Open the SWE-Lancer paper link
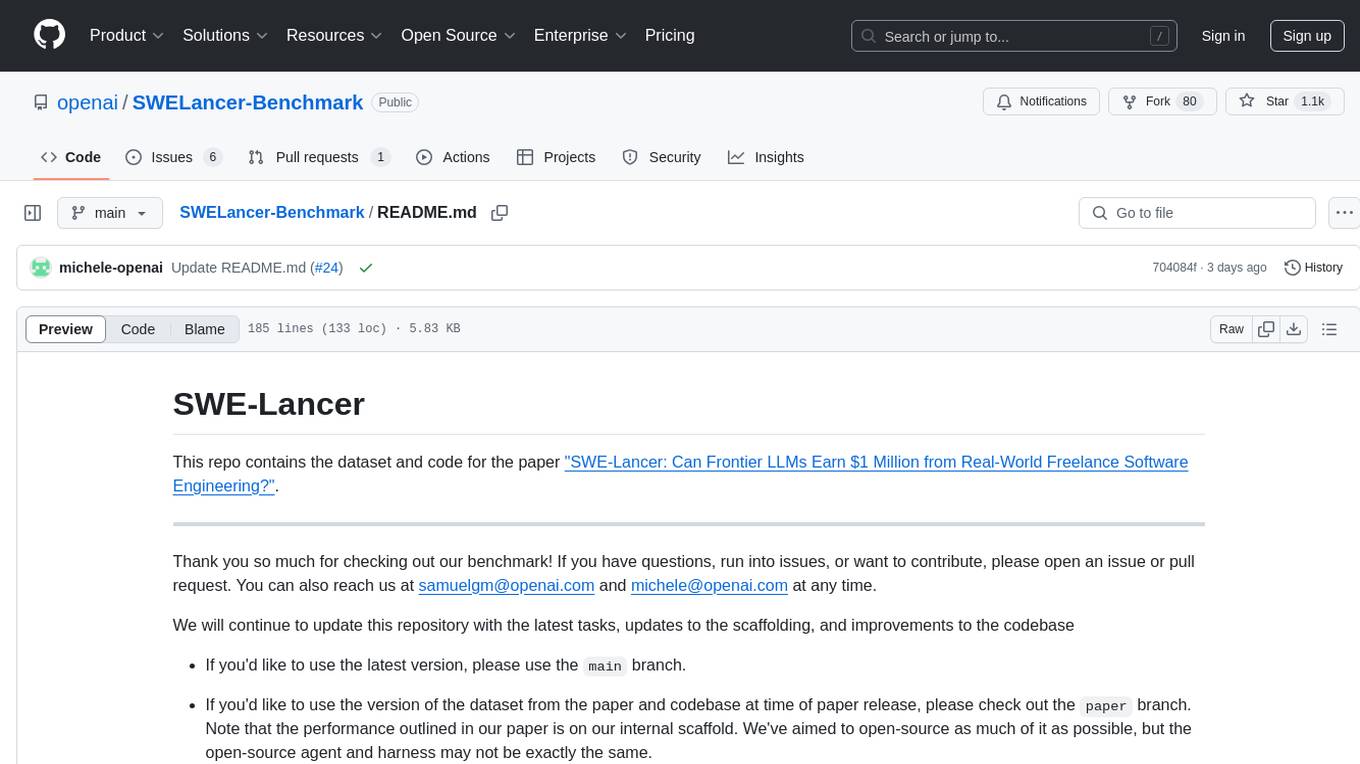 (875, 462)
